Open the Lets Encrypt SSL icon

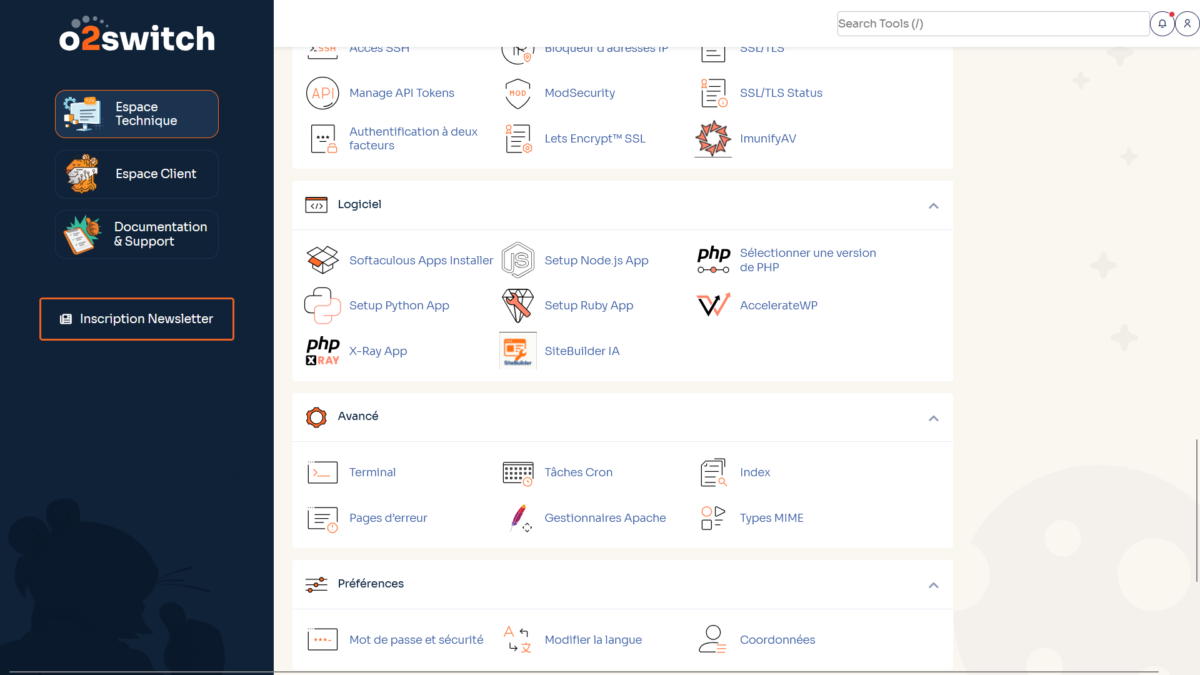click(x=517, y=139)
